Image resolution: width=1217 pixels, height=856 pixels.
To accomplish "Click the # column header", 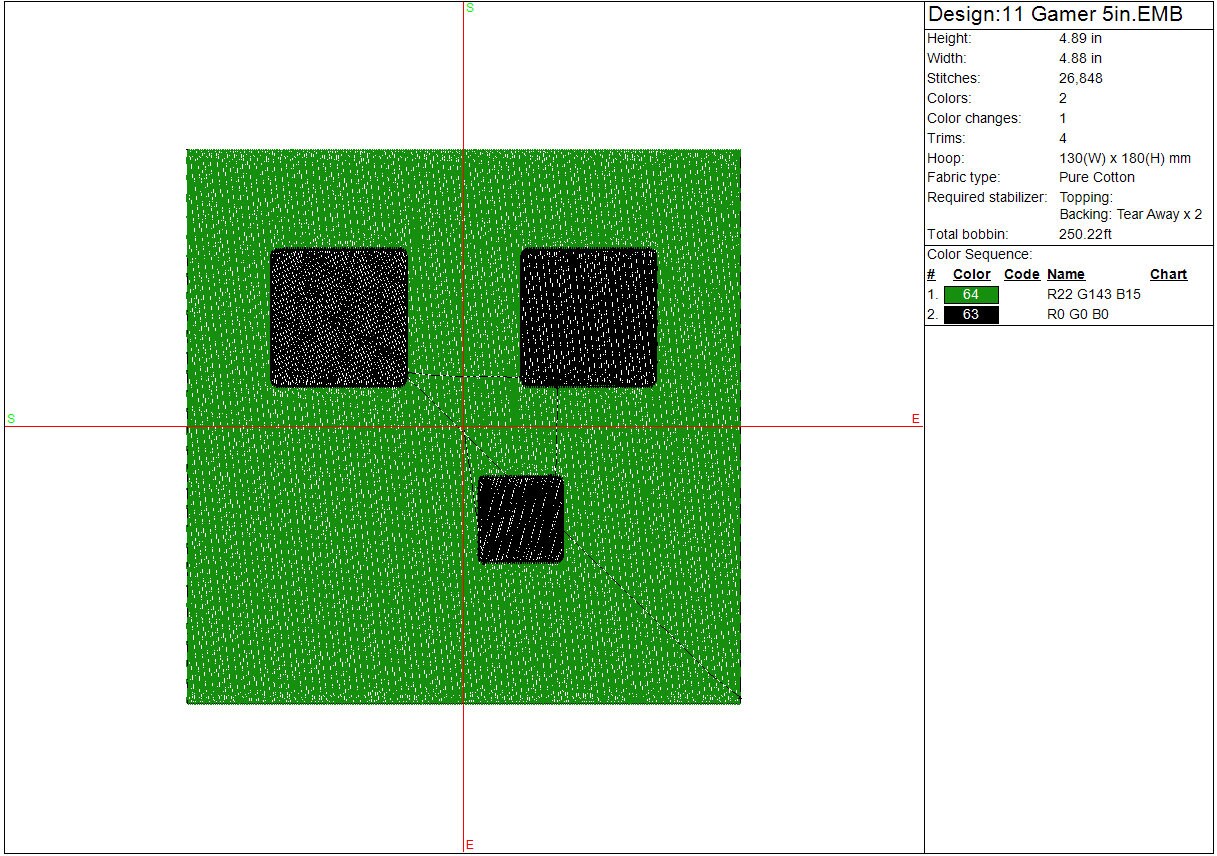I will tap(931, 274).
